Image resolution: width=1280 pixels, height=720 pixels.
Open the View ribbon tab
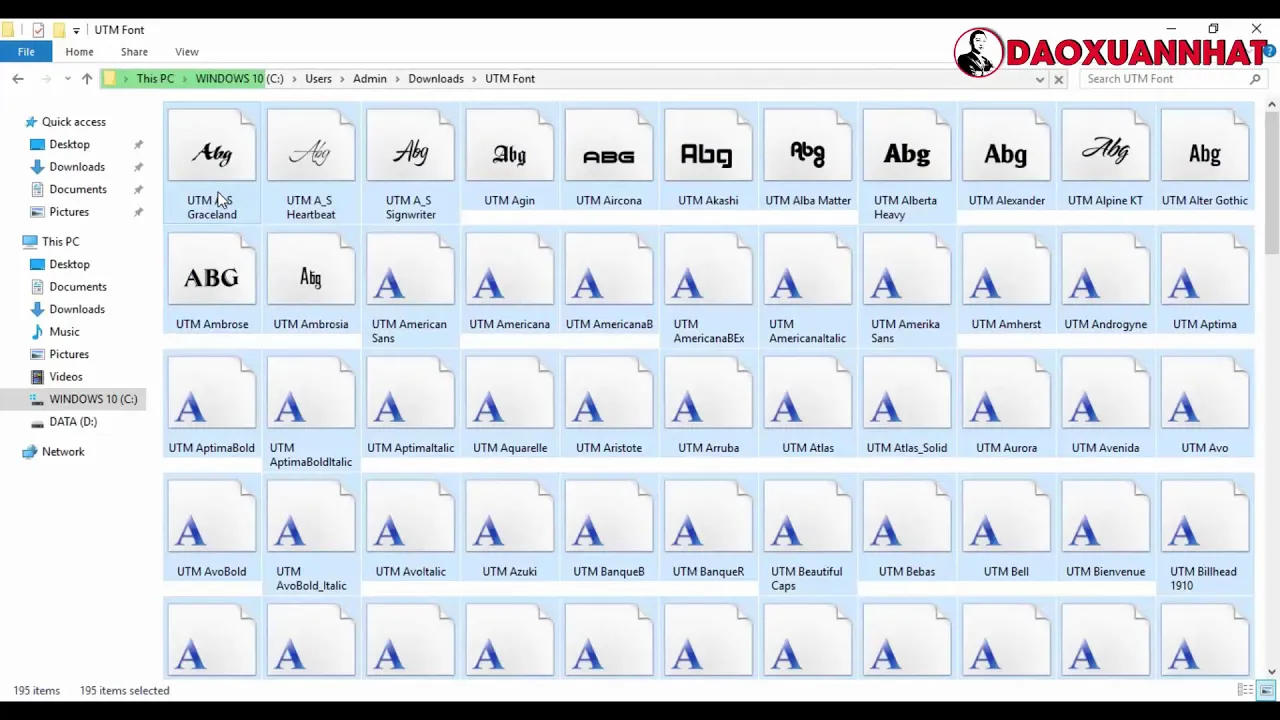(x=187, y=52)
